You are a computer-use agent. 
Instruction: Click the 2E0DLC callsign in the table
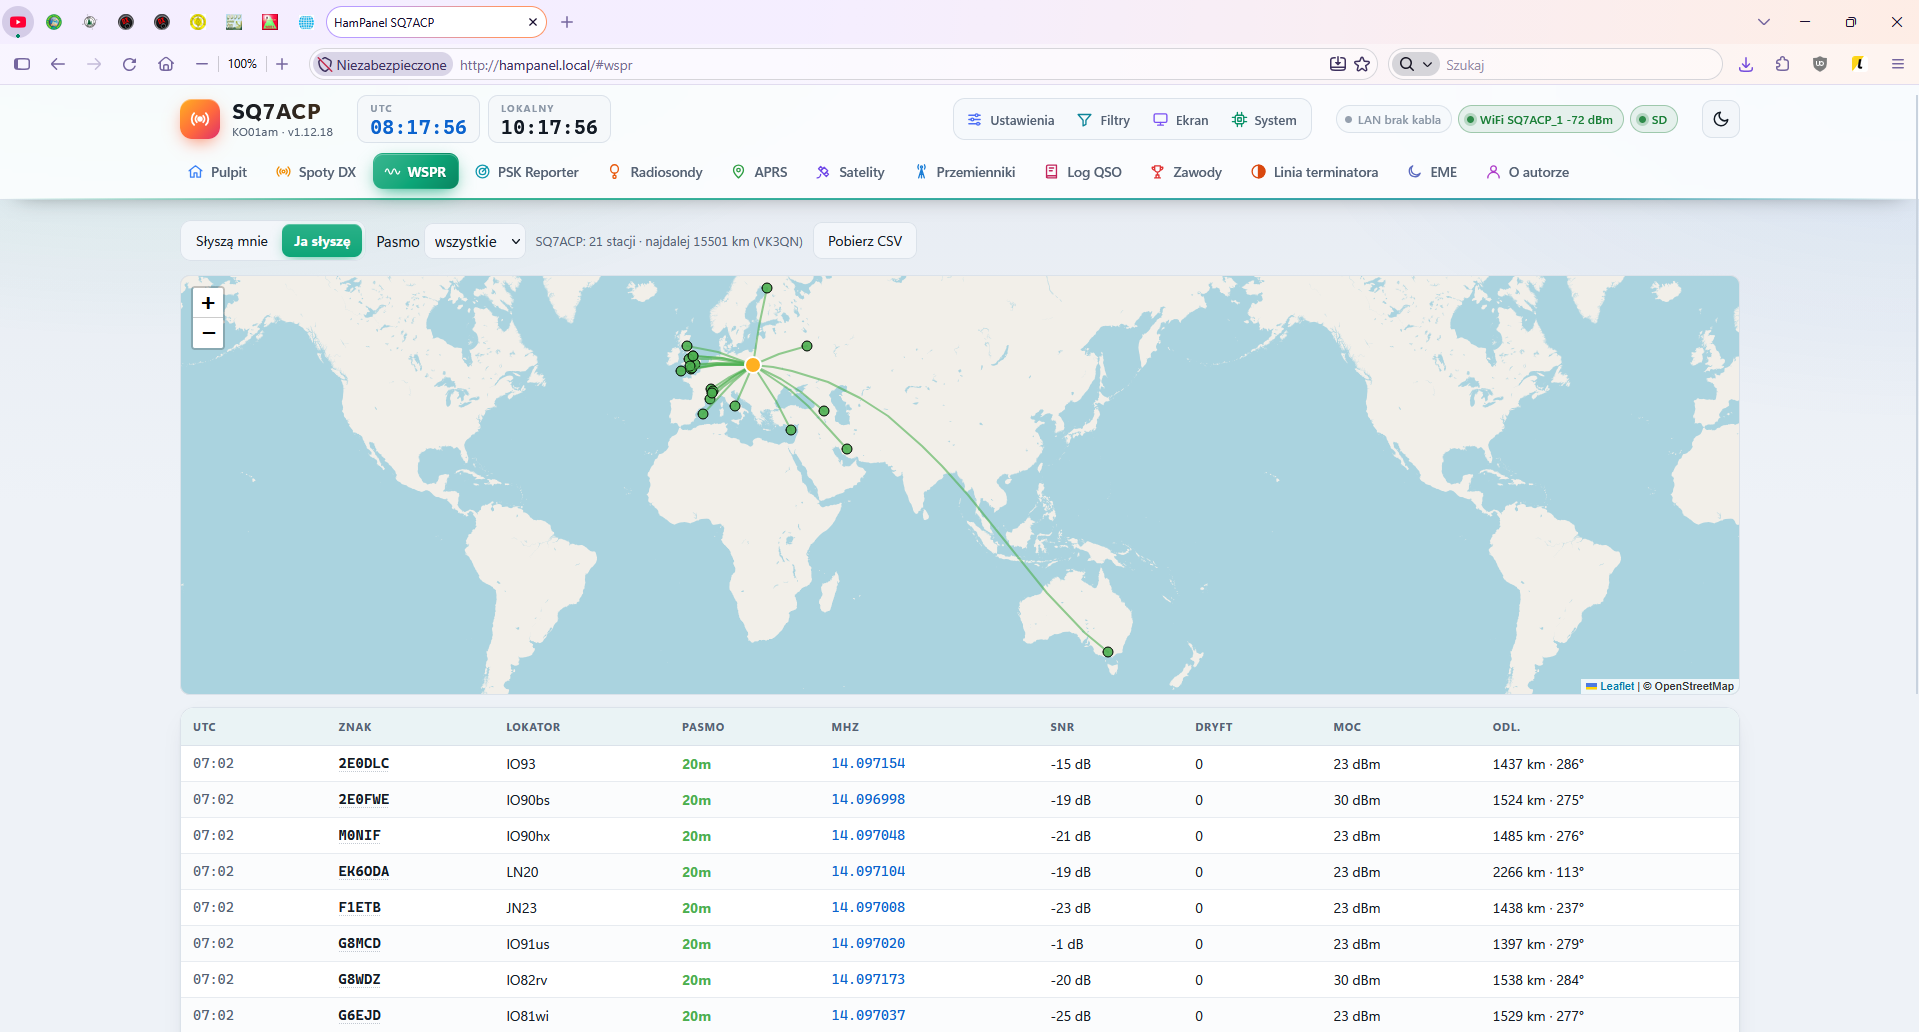(364, 764)
